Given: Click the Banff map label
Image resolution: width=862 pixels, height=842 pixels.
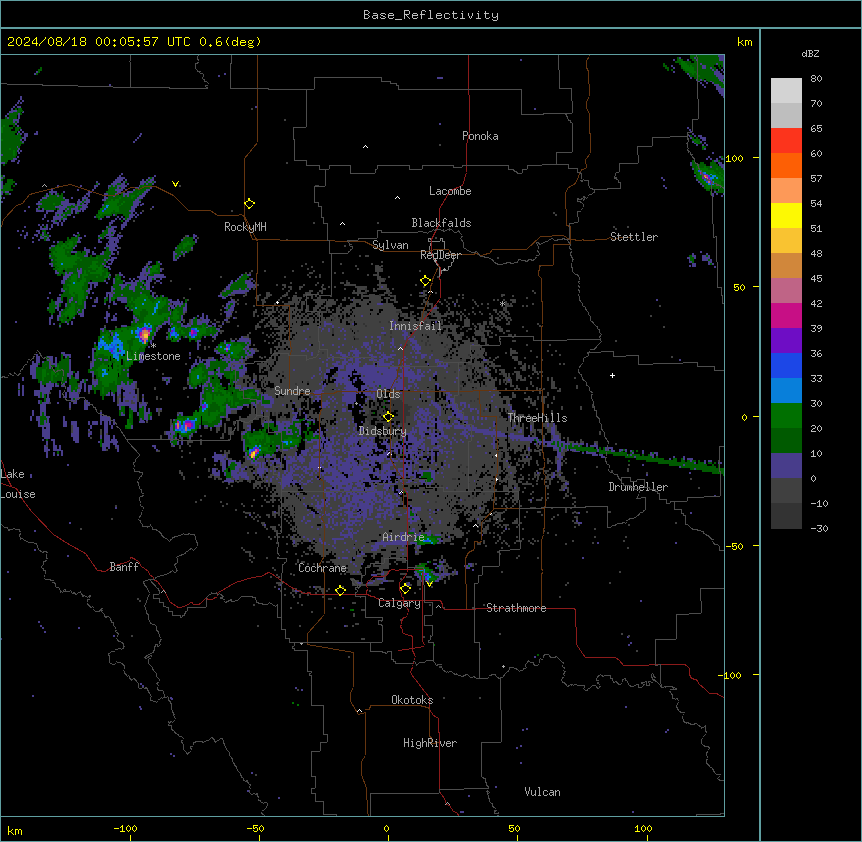Looking at the screenshot, I should [124, 567].
